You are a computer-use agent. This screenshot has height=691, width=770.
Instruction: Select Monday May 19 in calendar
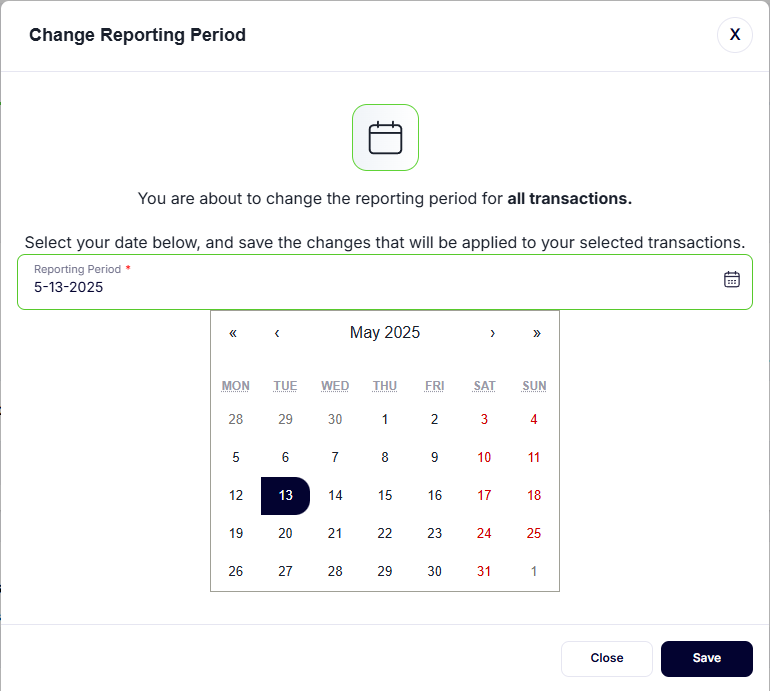(236, 534)
